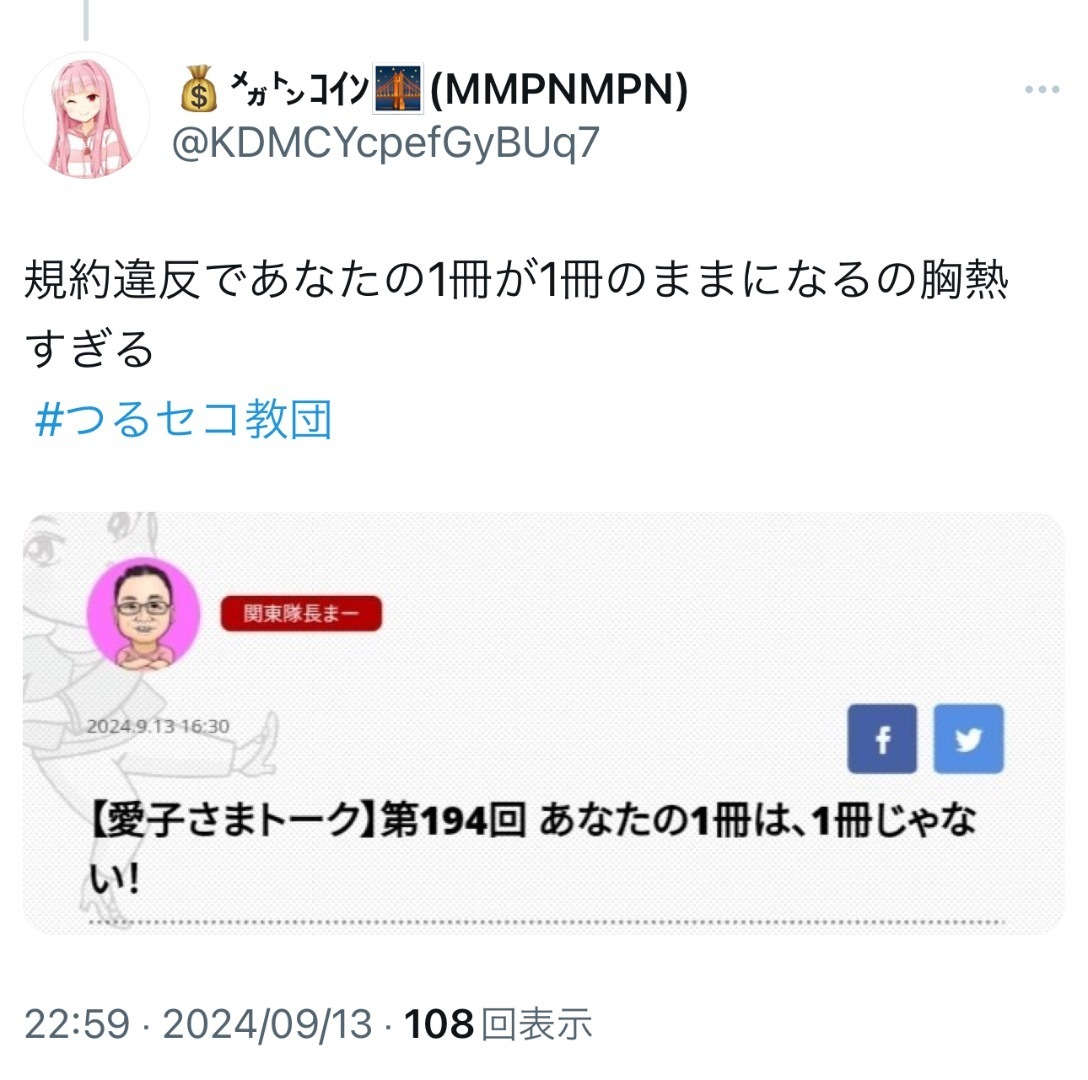Viewport: 1088px width, 1080px height.
Task: Click the 2024.9.13 16:30 article date
Action: pos(158,726)
